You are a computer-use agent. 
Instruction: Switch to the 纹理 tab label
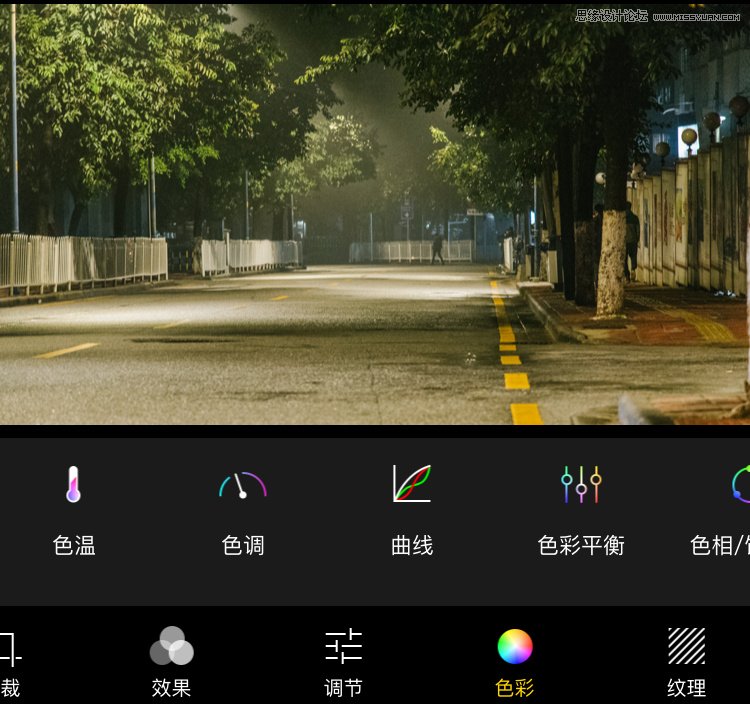pos(686,688)
